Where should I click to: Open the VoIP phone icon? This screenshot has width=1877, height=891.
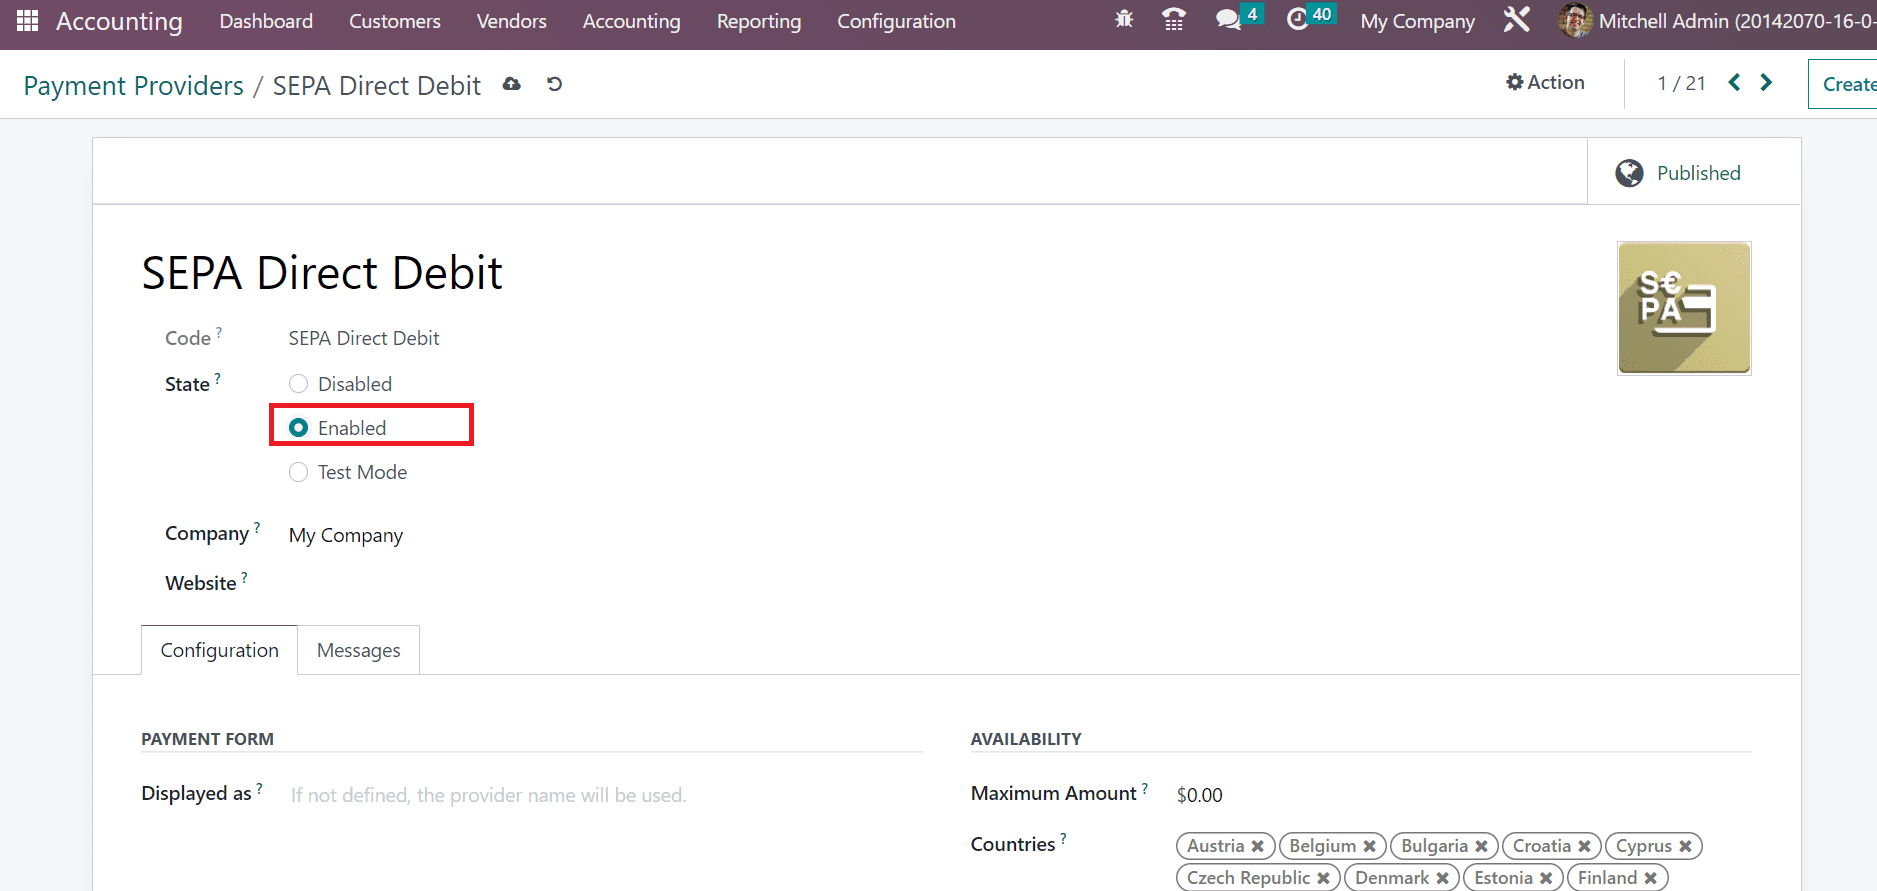point(1174,20)
